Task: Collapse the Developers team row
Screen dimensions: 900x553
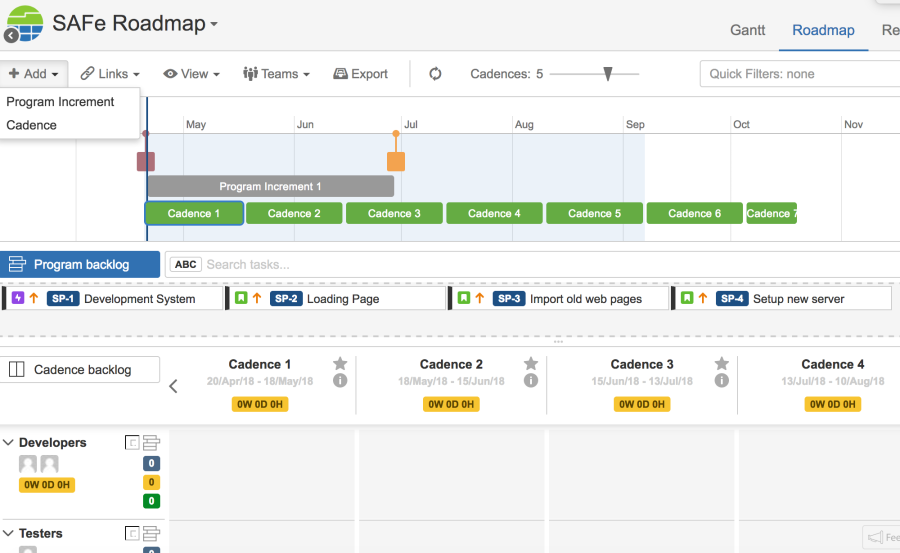Action: pyautogui.click(x=9, y=442)
